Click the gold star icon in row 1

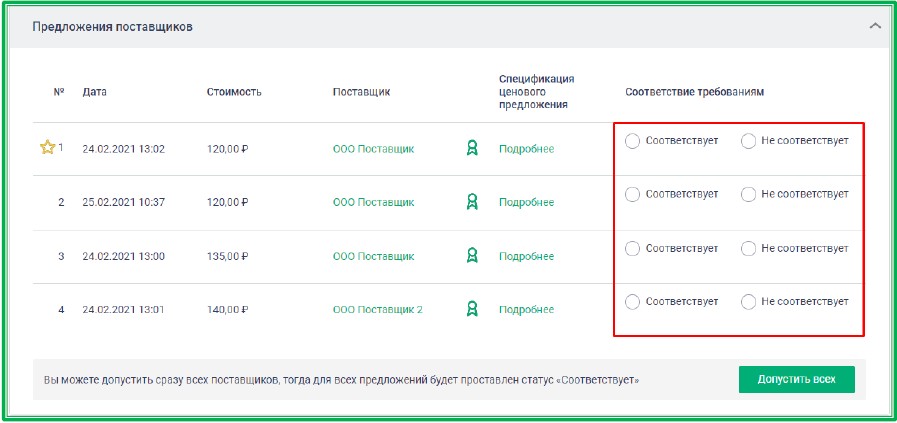click(x=46, y=148)
